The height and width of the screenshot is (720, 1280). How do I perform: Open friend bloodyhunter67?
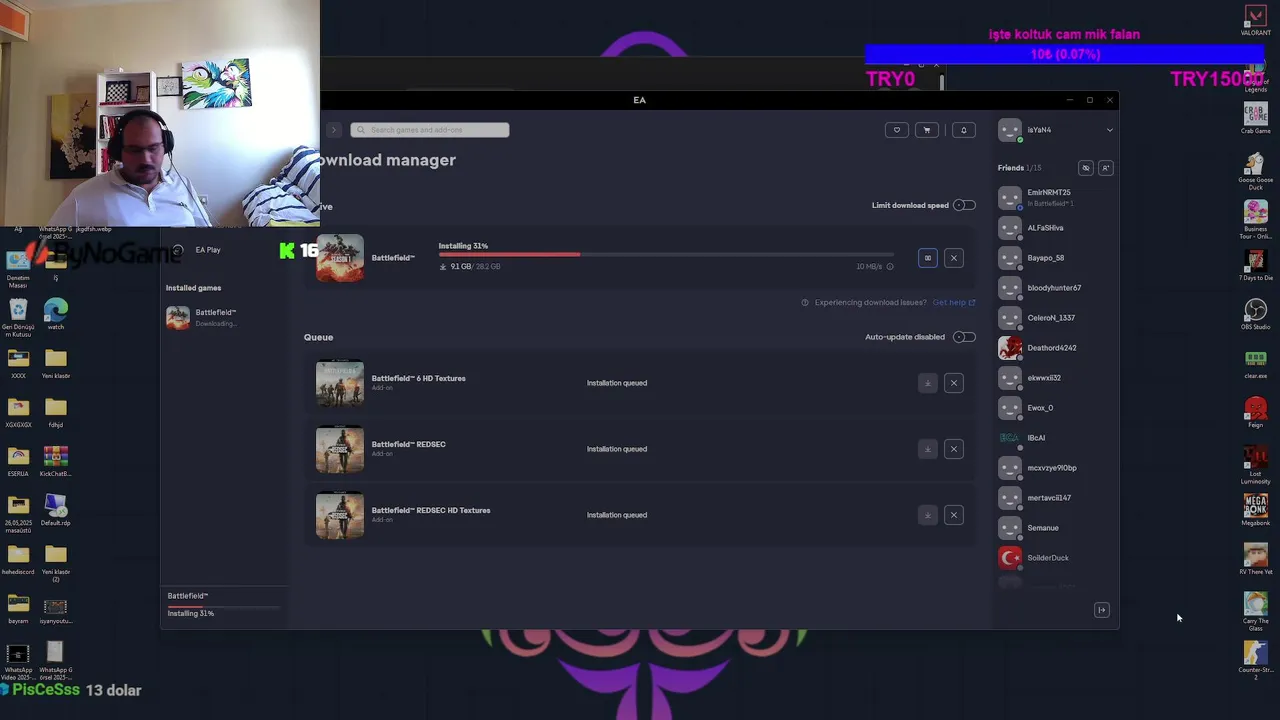point(1055,288)
